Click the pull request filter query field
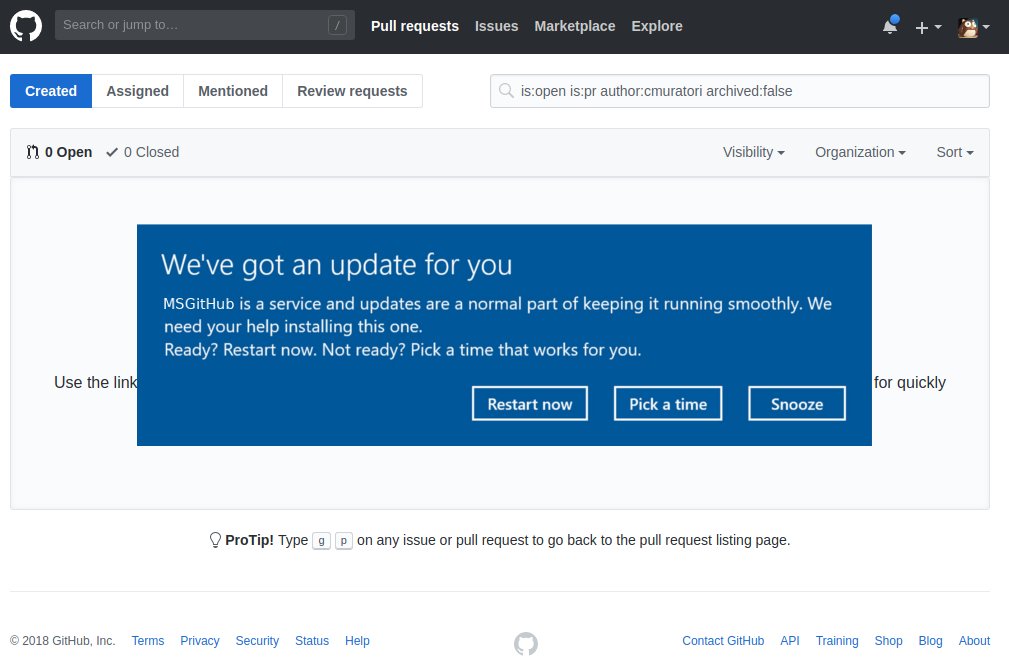The image size is (1009, 665). pos(739,91)
